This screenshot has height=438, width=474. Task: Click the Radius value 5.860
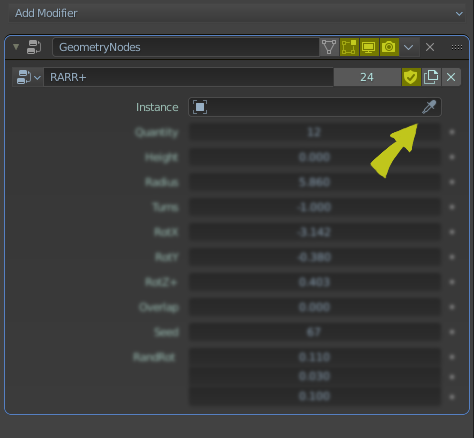[x=315, y=182]
